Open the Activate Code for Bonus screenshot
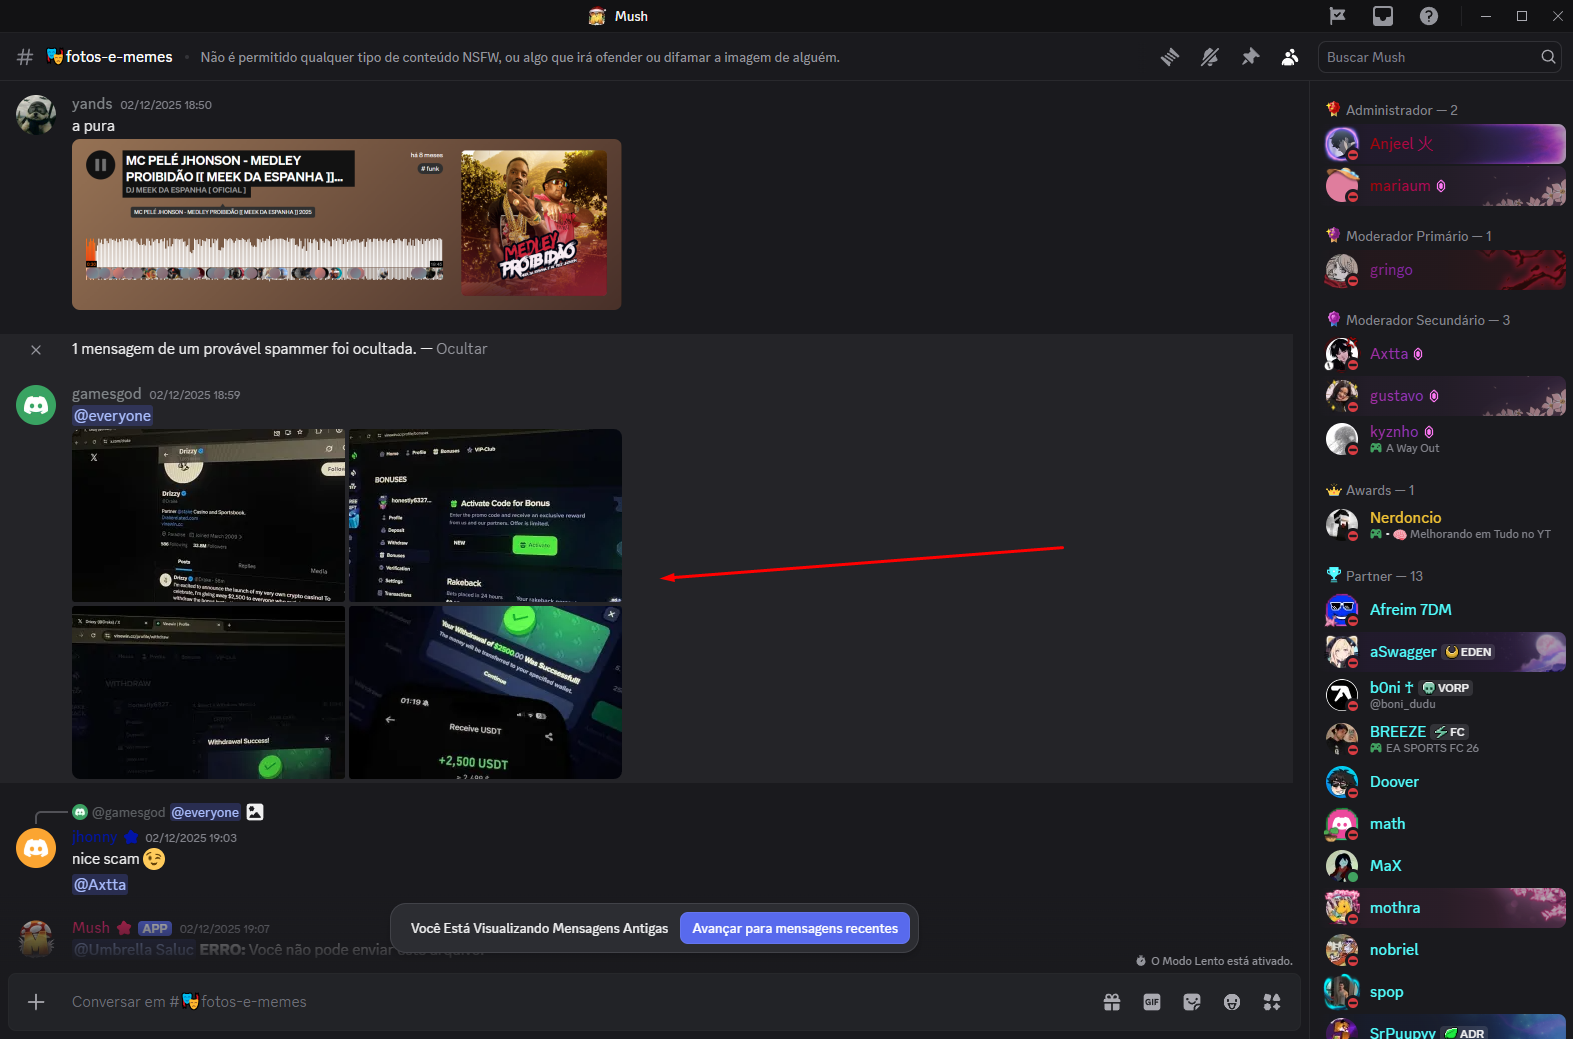 click(485, 516)
